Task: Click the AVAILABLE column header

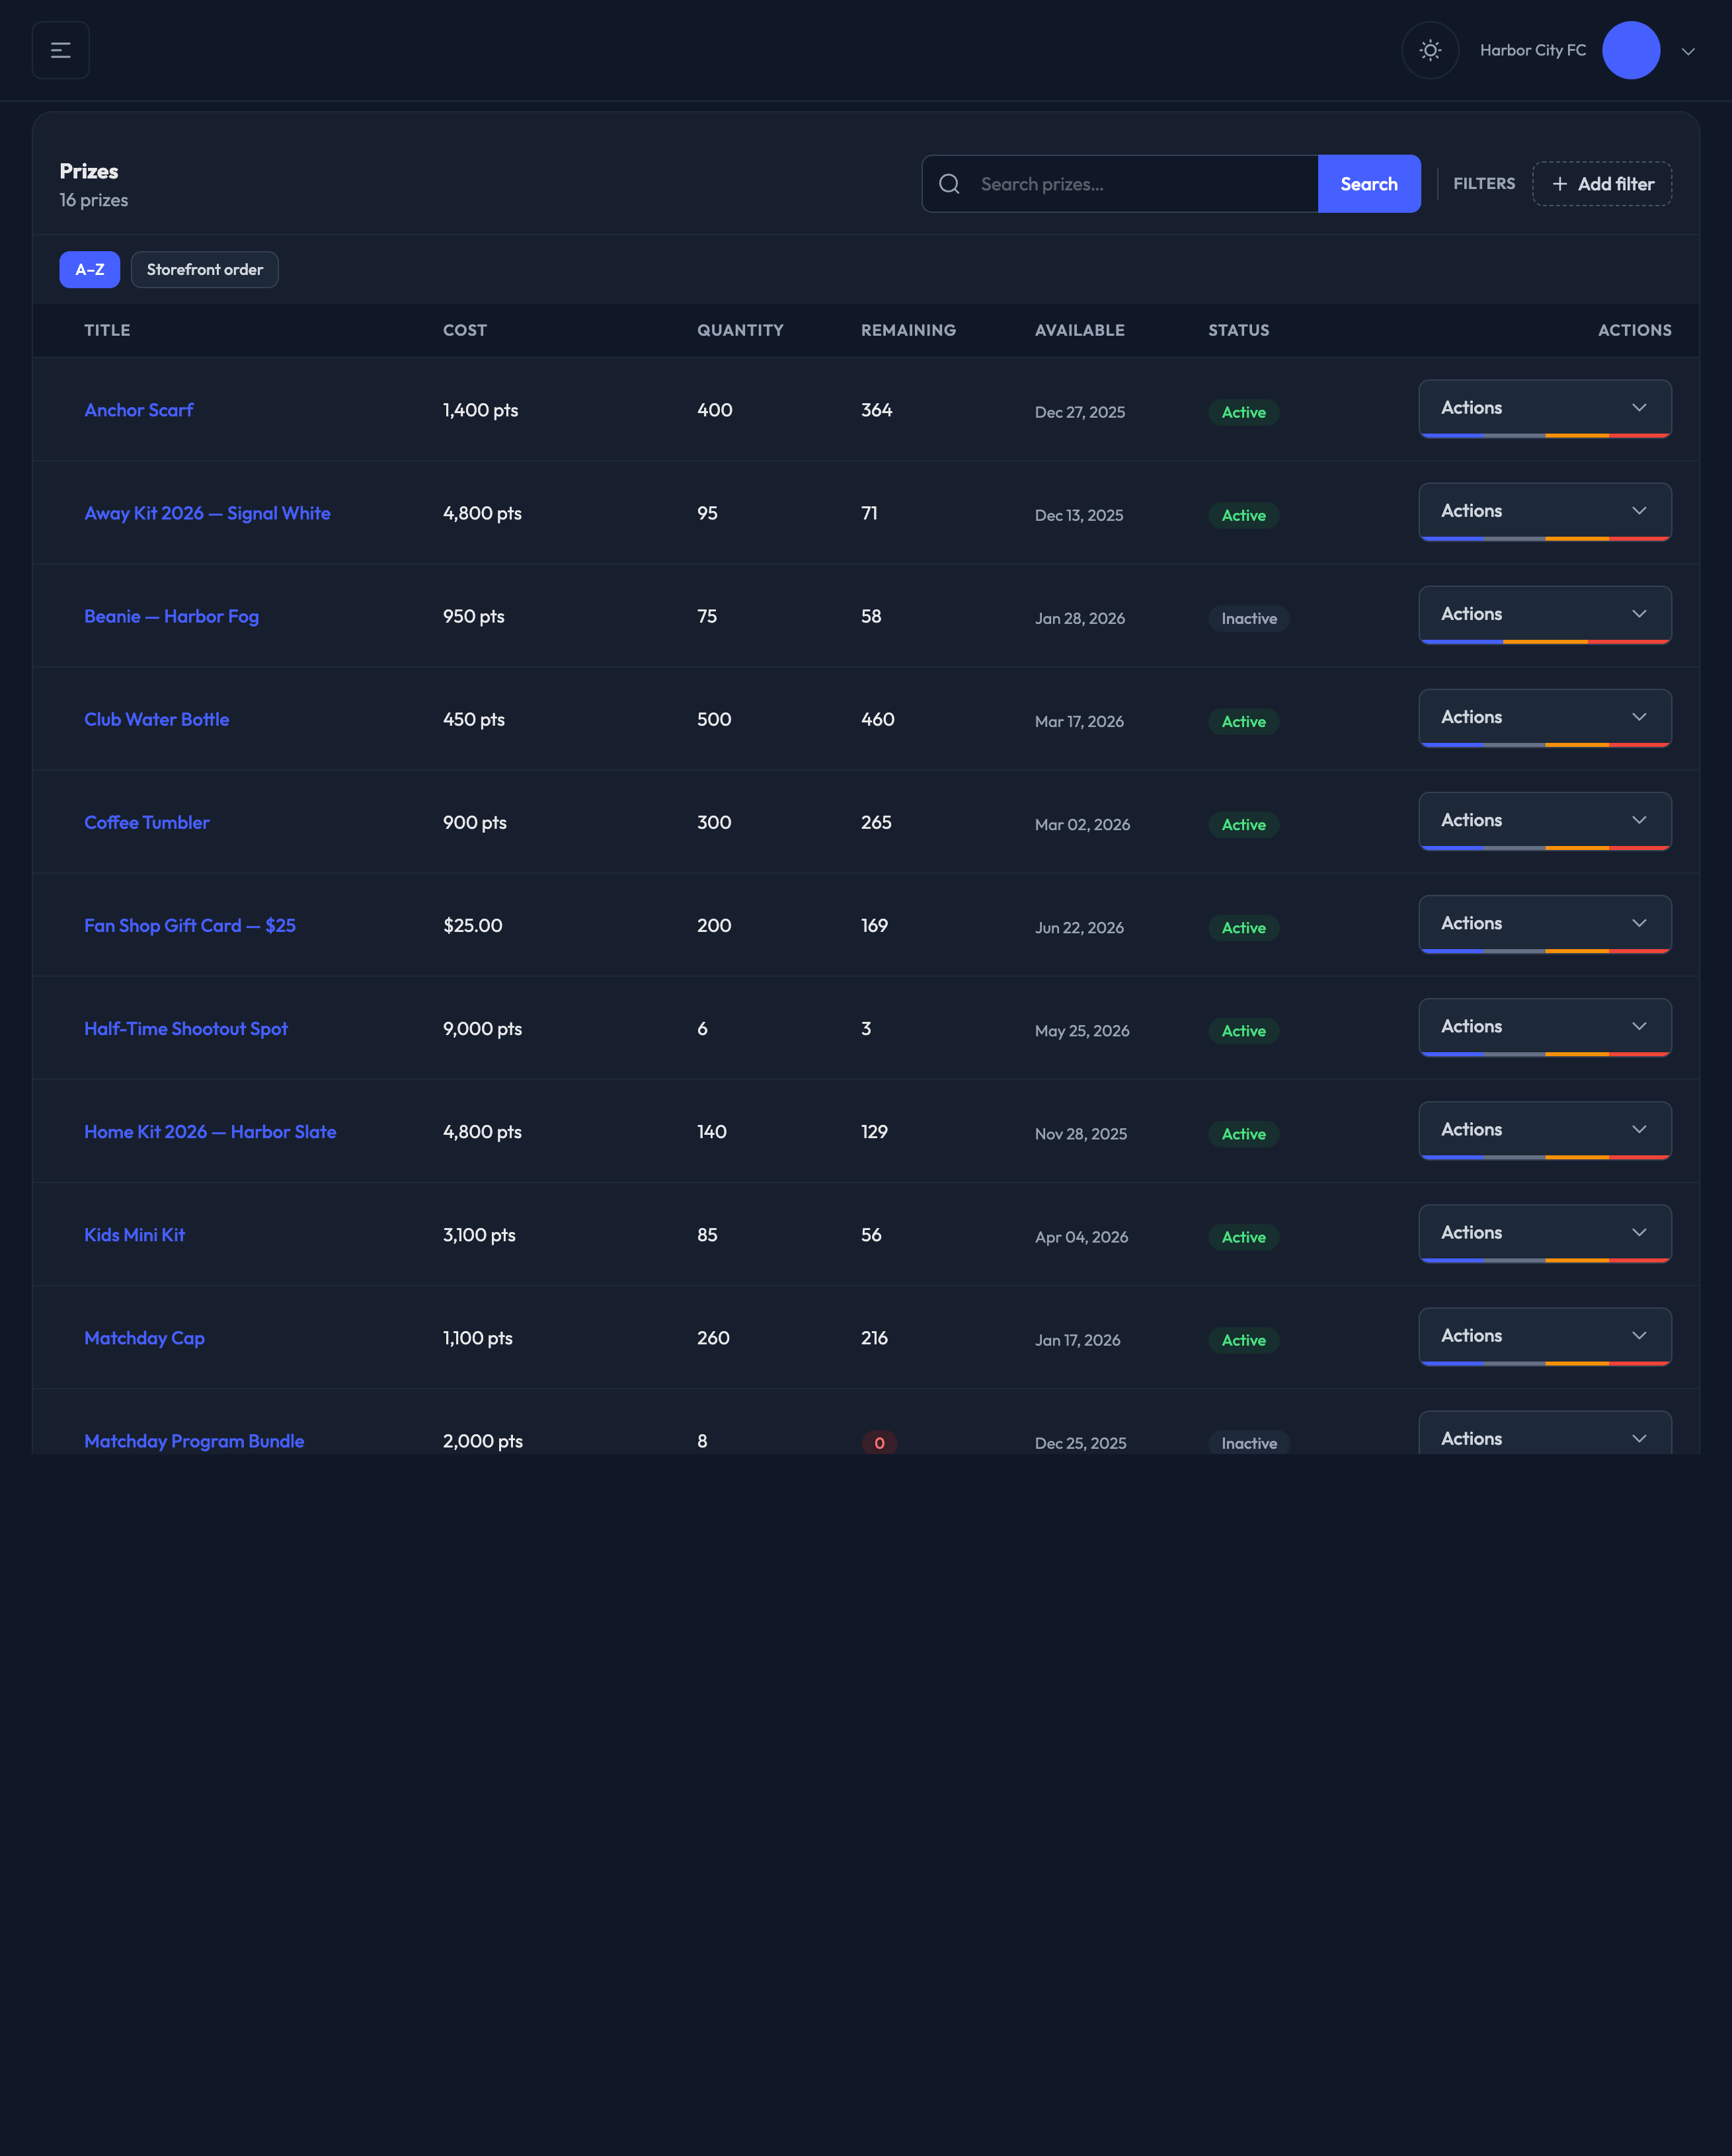Action: [x=1079, y=330]
